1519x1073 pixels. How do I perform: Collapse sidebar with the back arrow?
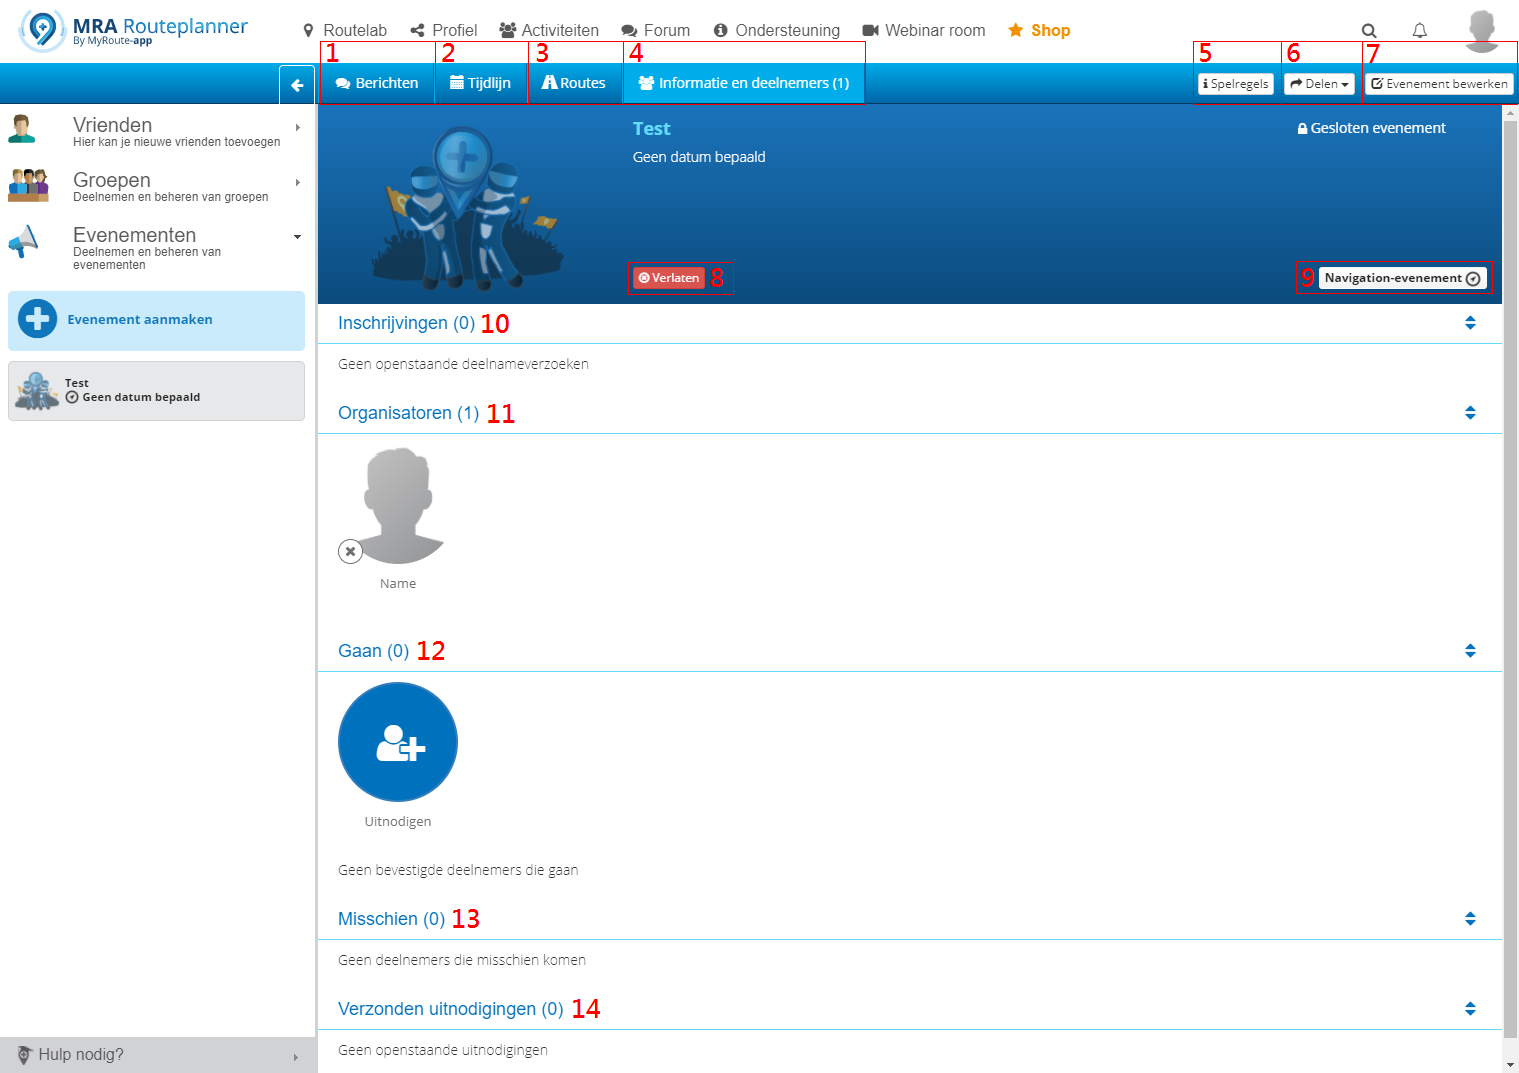pos(297,85)
